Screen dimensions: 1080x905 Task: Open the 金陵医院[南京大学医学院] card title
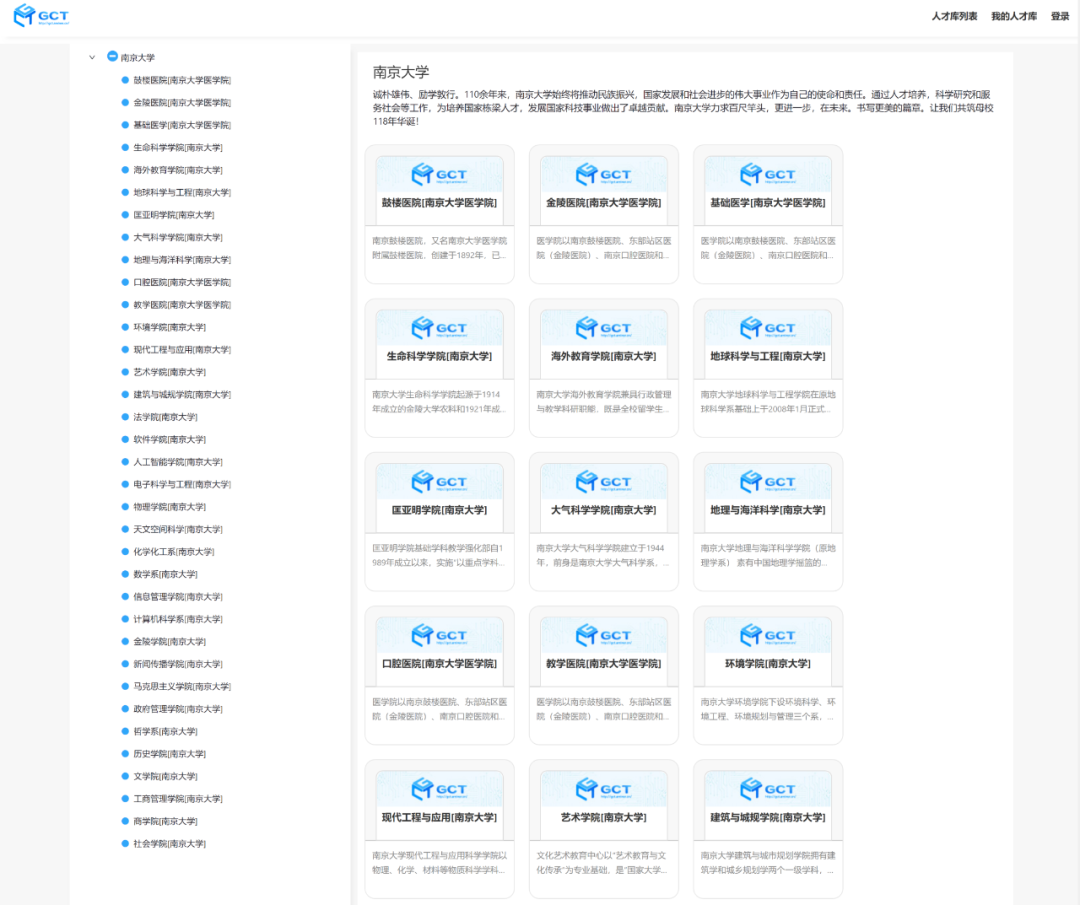tap(603, 203)
